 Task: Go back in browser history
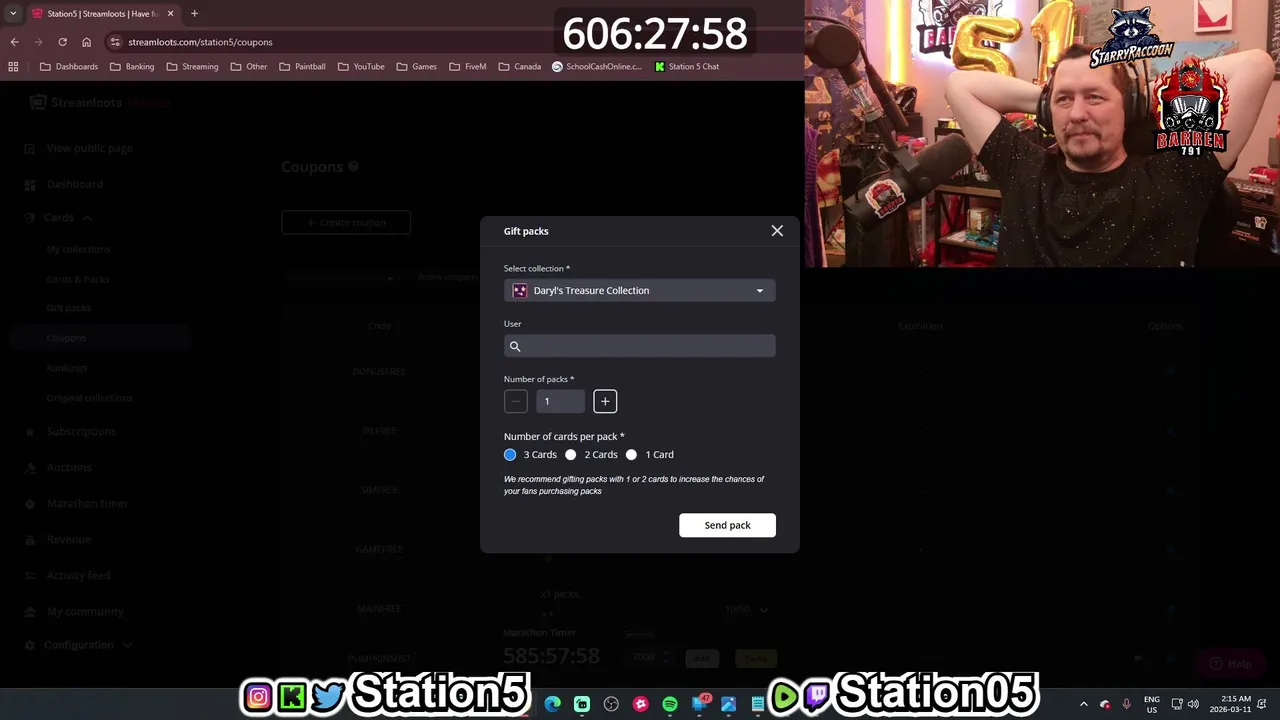pos(14,42)
